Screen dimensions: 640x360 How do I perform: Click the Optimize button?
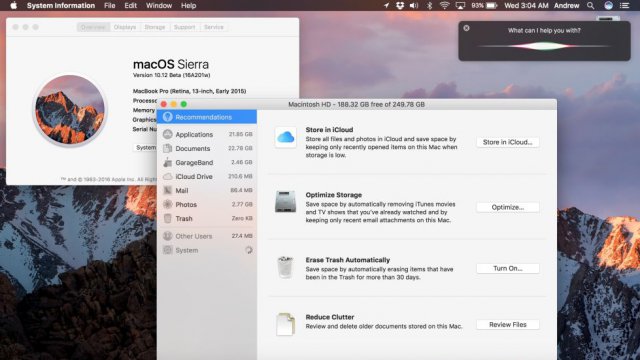click(x=508, y=207)
